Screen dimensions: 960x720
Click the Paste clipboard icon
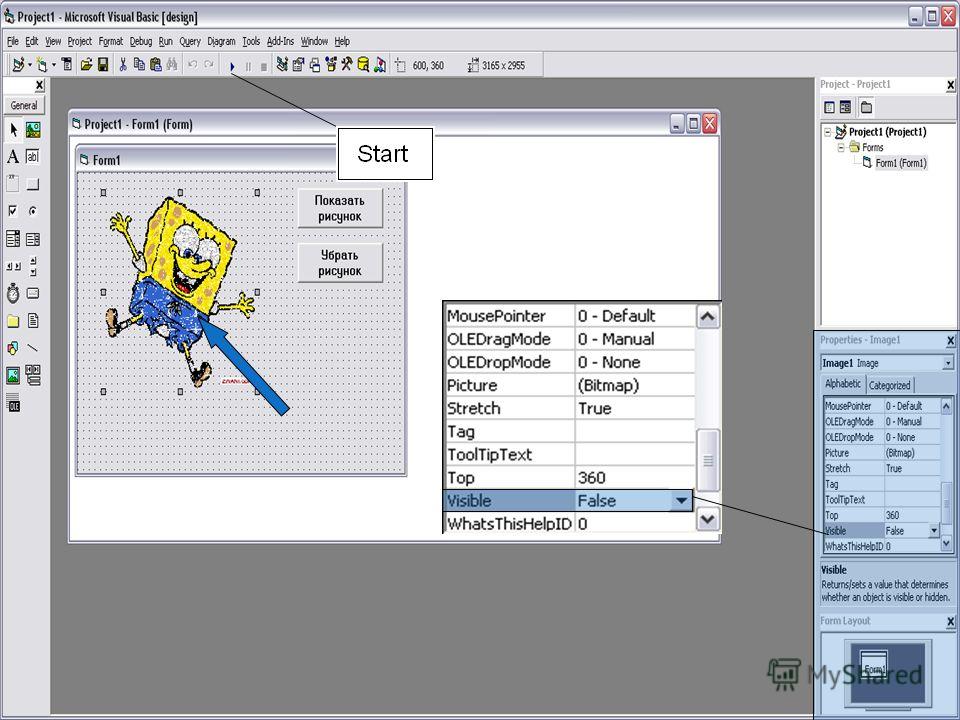(x=156, y=64)
